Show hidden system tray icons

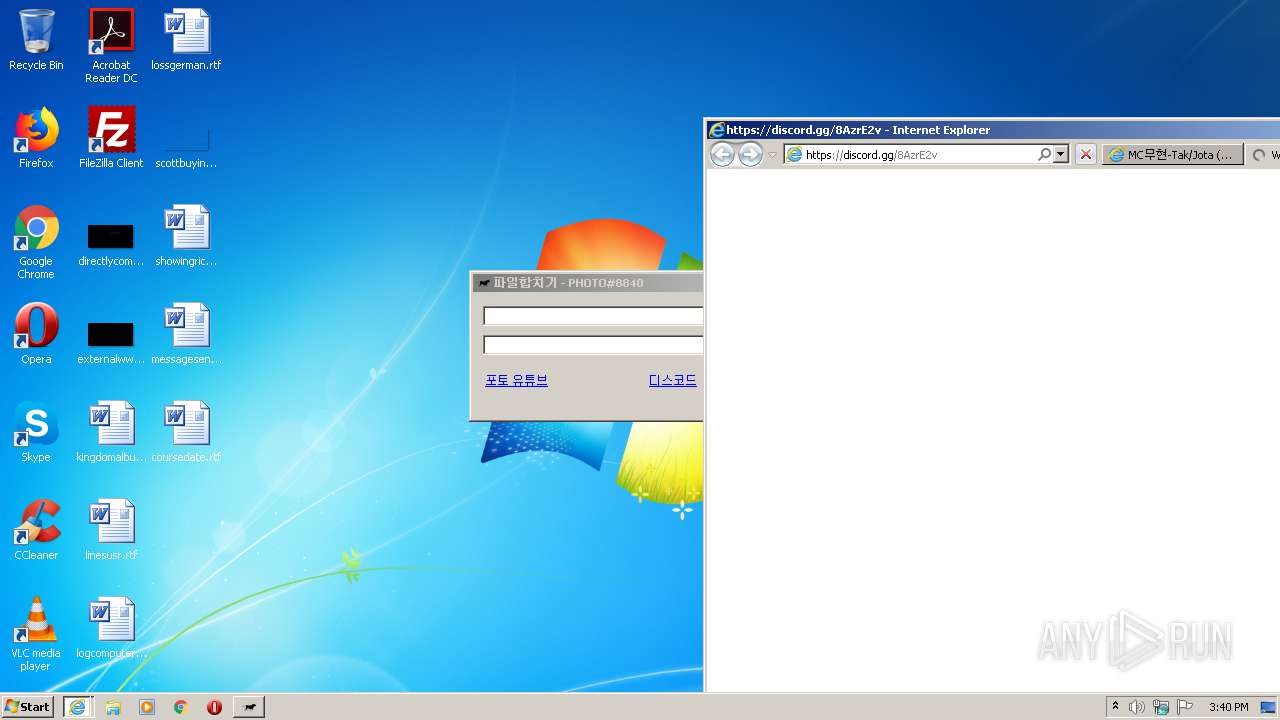[1115, 707]
